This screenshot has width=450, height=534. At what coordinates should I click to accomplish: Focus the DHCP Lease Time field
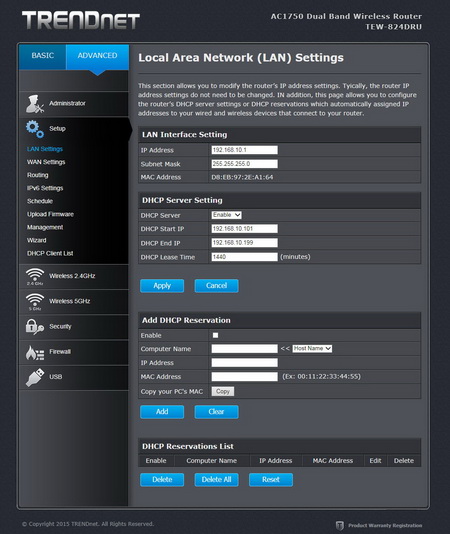pyautogui.click(x=244, y=257)
